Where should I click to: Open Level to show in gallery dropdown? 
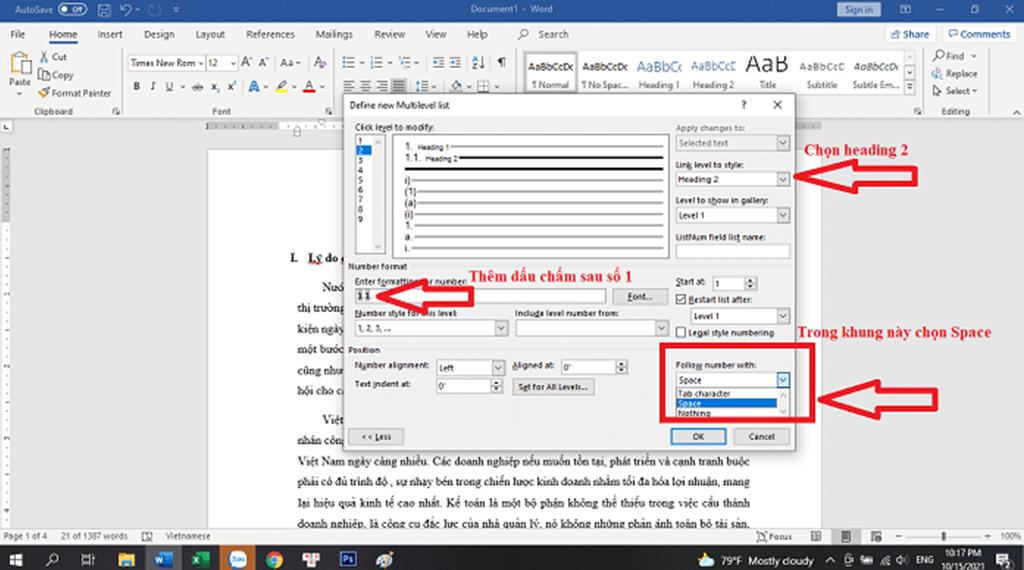[782, 215]
